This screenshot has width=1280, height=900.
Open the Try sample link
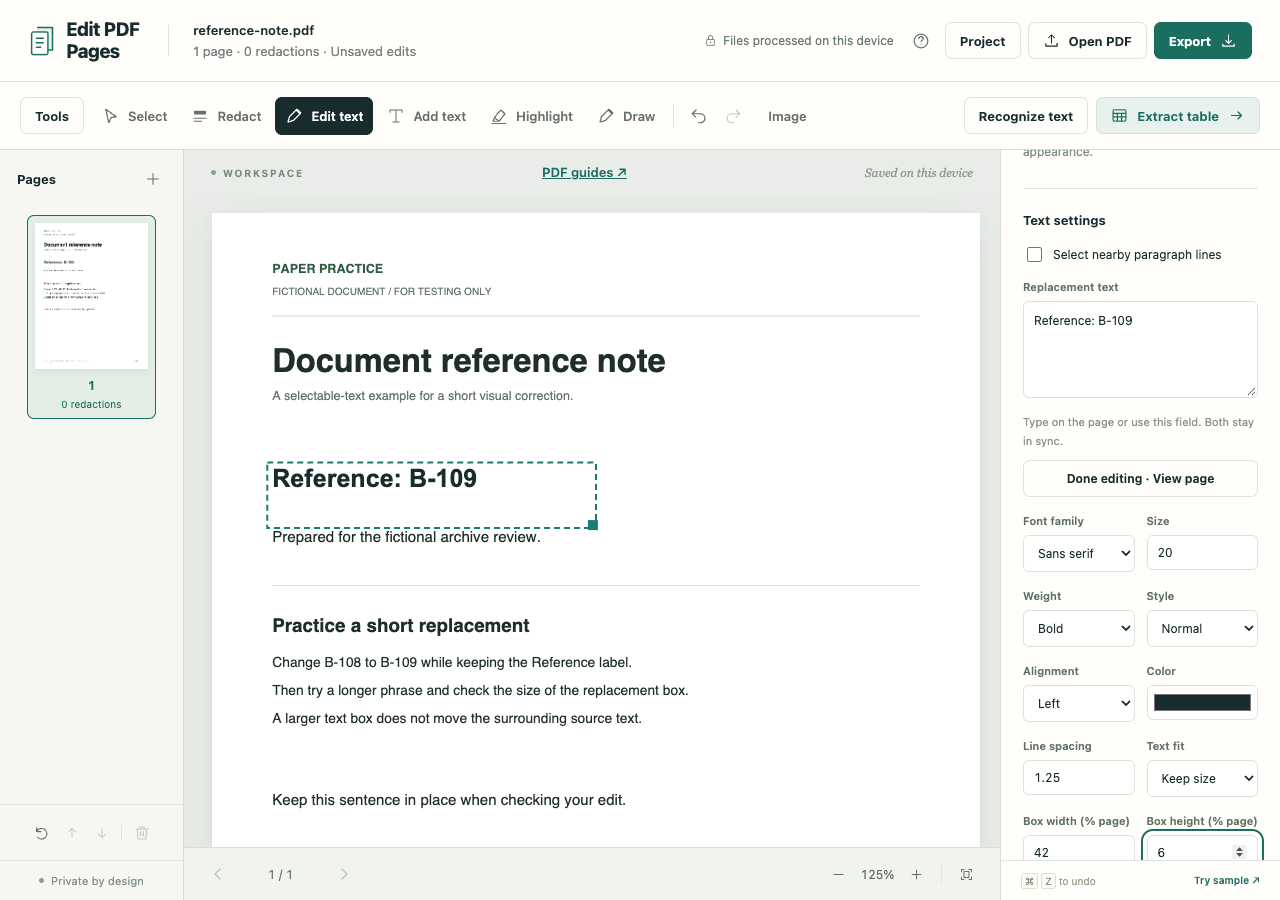pyautogui.click(x=1227, y=881)
